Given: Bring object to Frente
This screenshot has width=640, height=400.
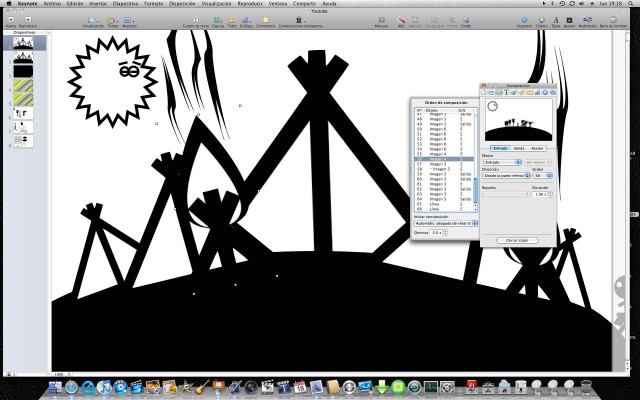Looking at the screenshot, I should (452, 22).
